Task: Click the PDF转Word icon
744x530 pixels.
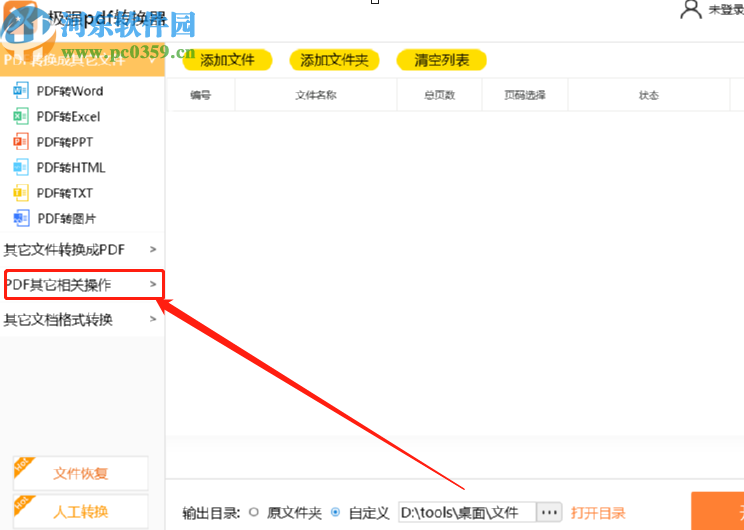Action: tap(20, 90)
